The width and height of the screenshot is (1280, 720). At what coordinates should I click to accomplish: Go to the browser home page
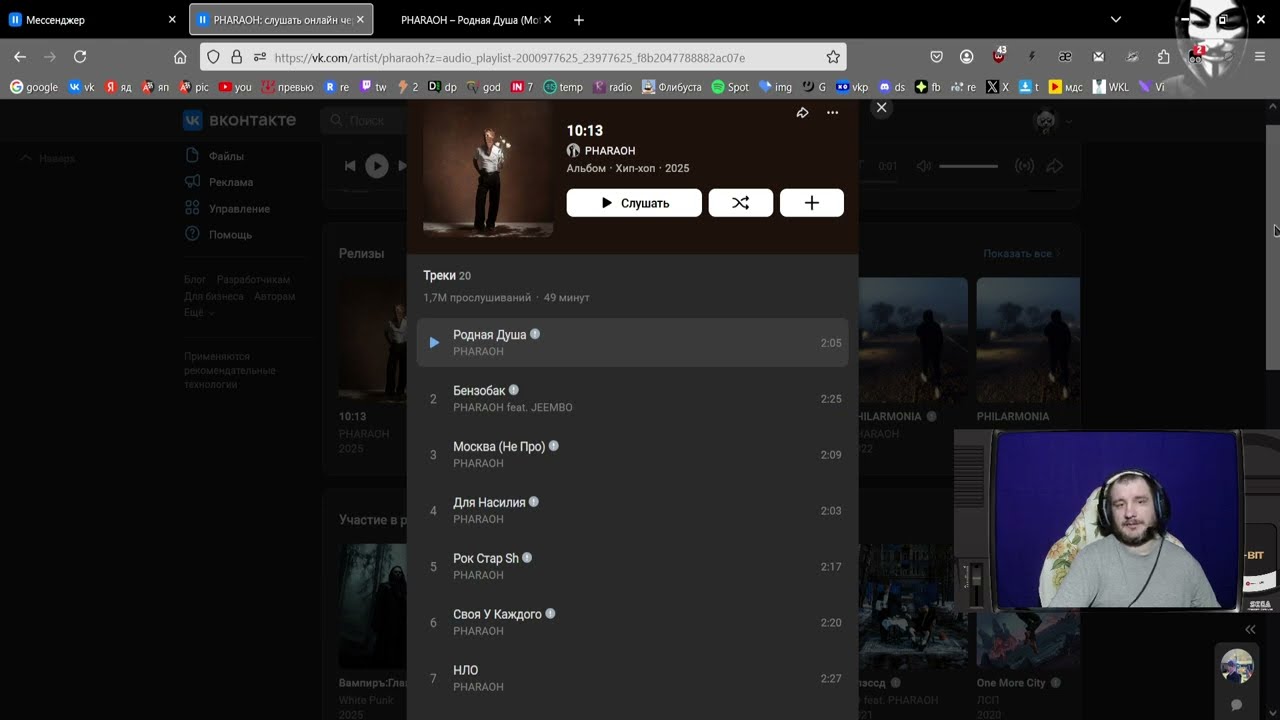click(180, 57)
